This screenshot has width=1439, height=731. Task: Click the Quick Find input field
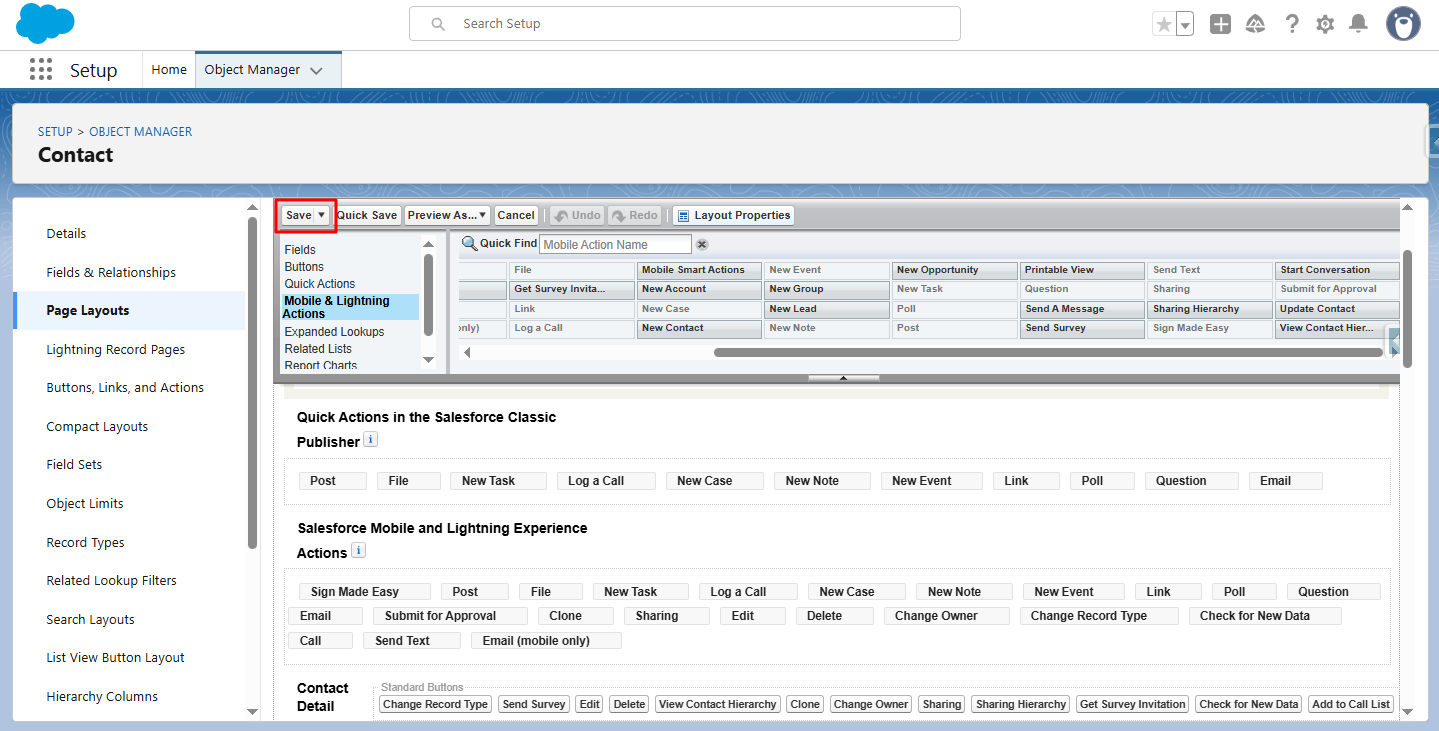615,245
